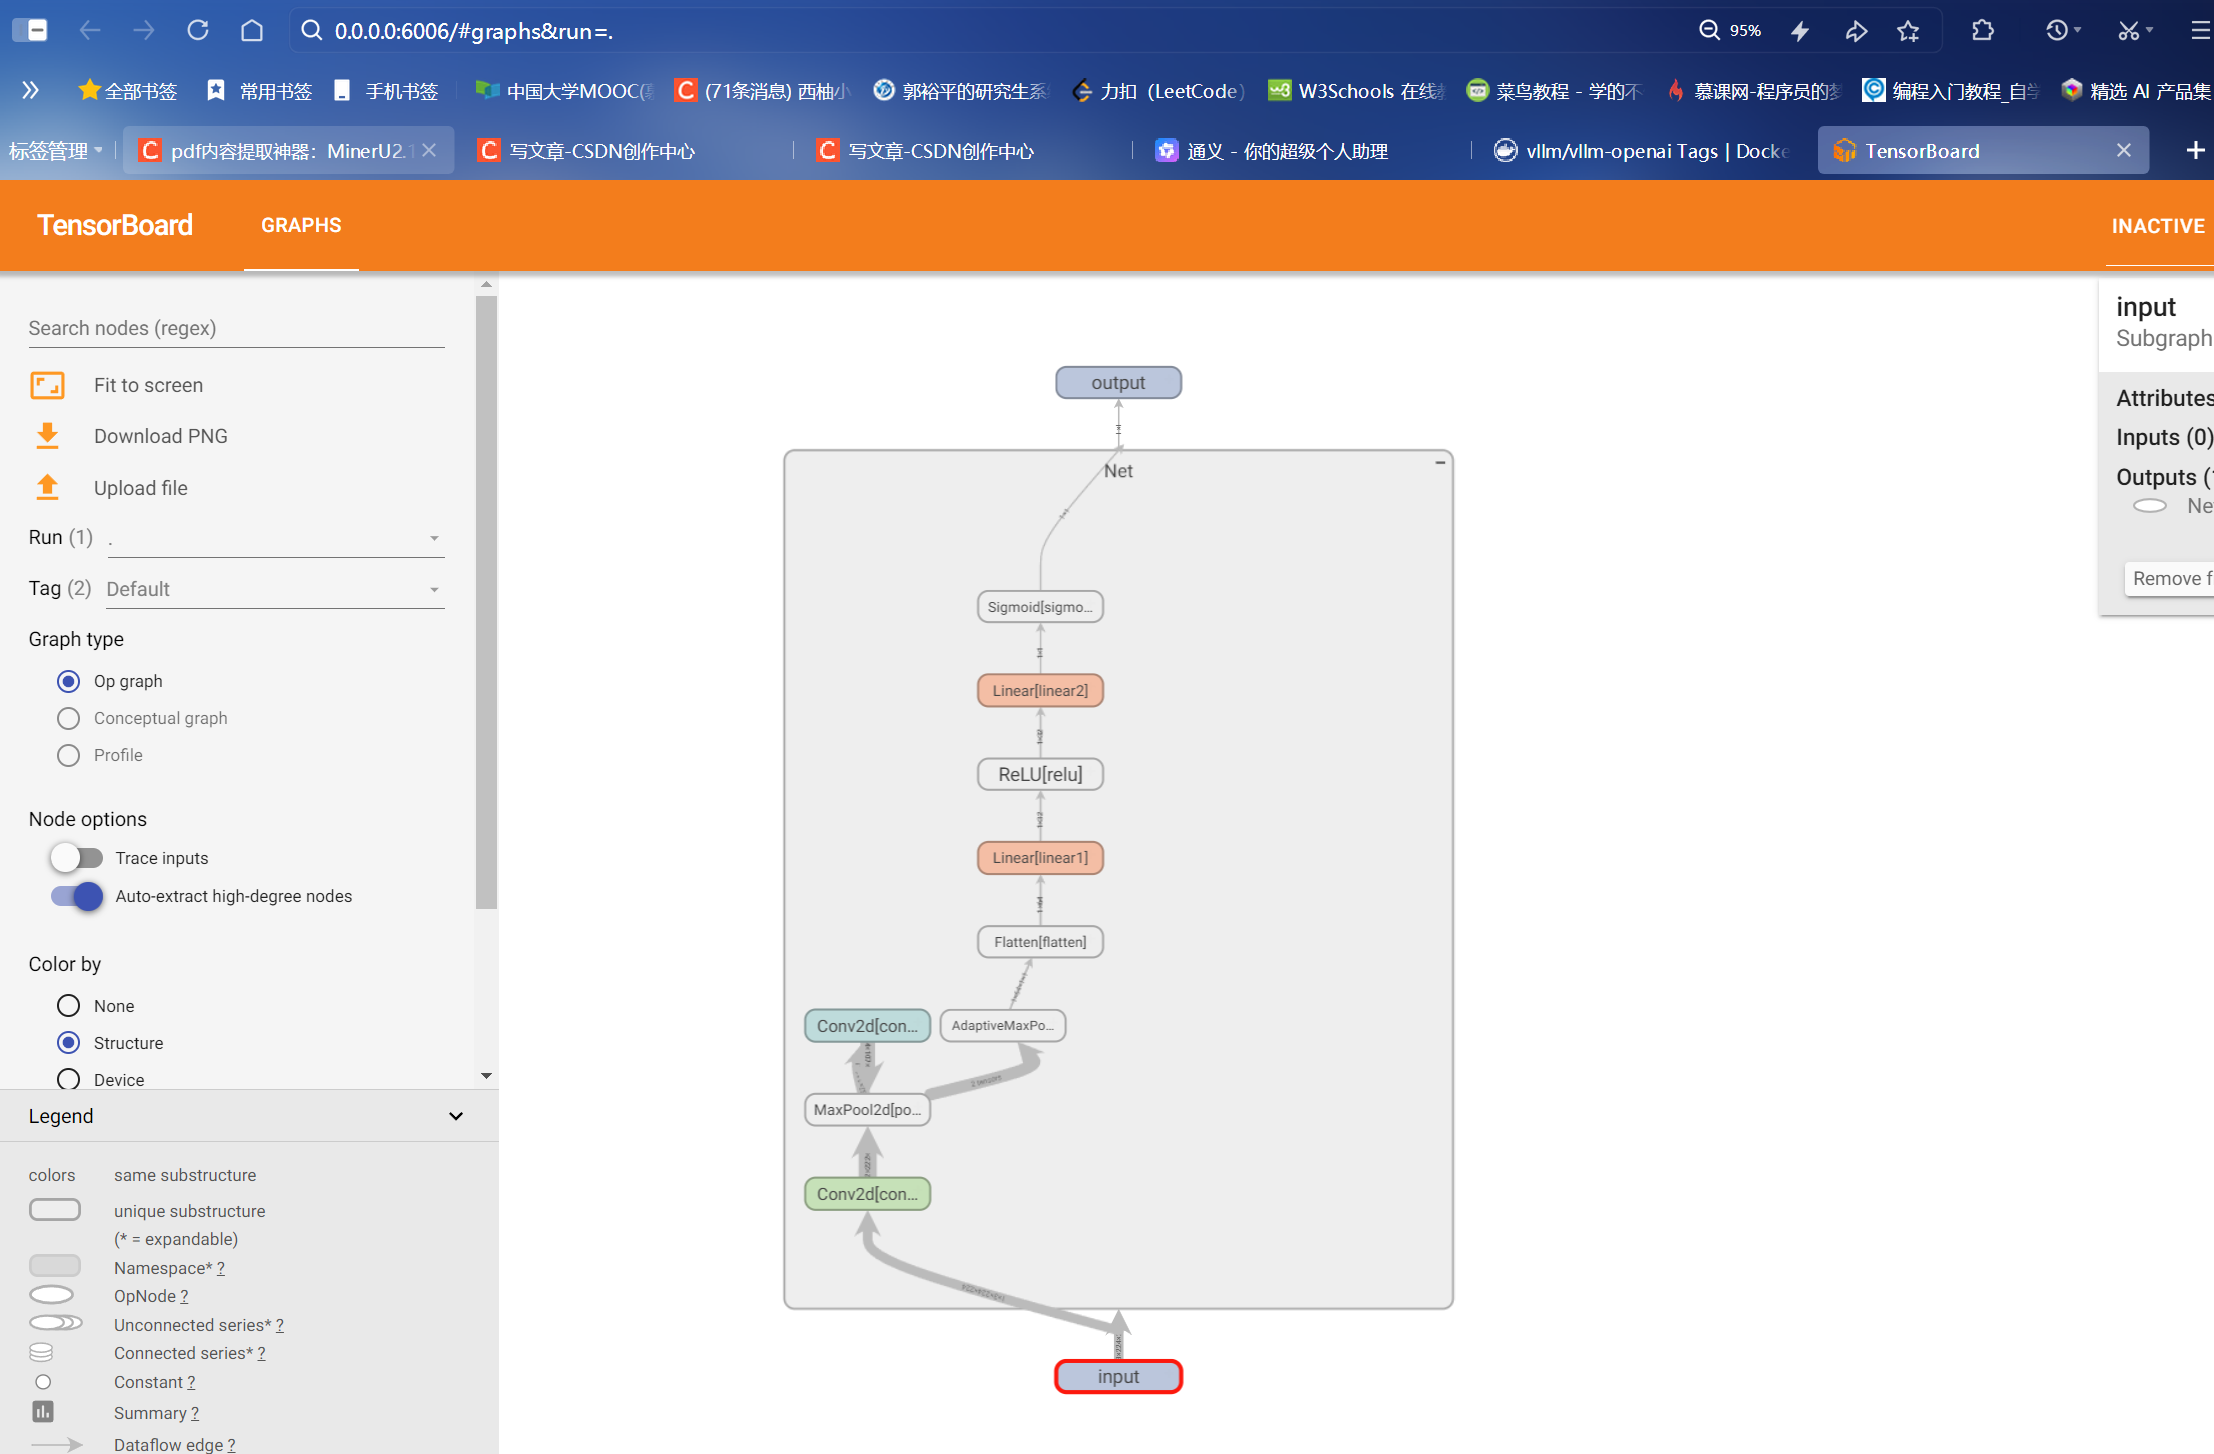Disable Auto-extract high-degree nodes toggle
The height and width of the screenshot is (1454, 2214).
pyautogui.click(x=77, y=896)
